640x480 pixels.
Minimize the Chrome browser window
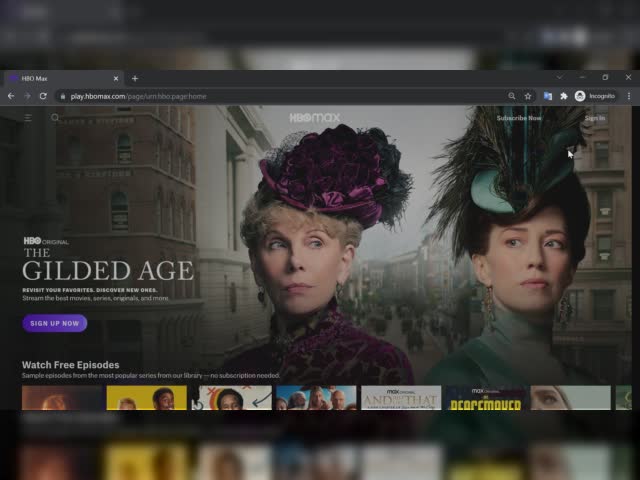(582, 77)
